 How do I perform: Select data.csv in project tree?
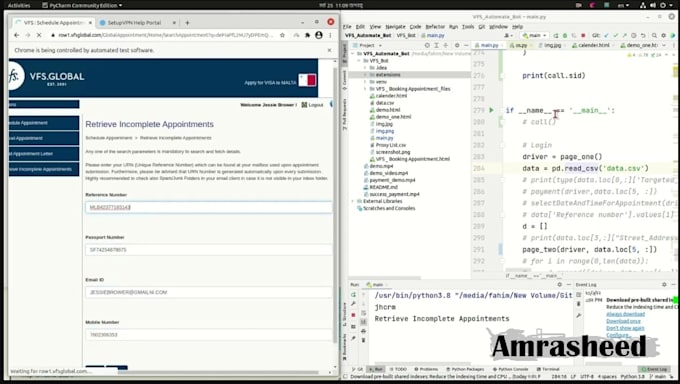(x=385, y=103)
